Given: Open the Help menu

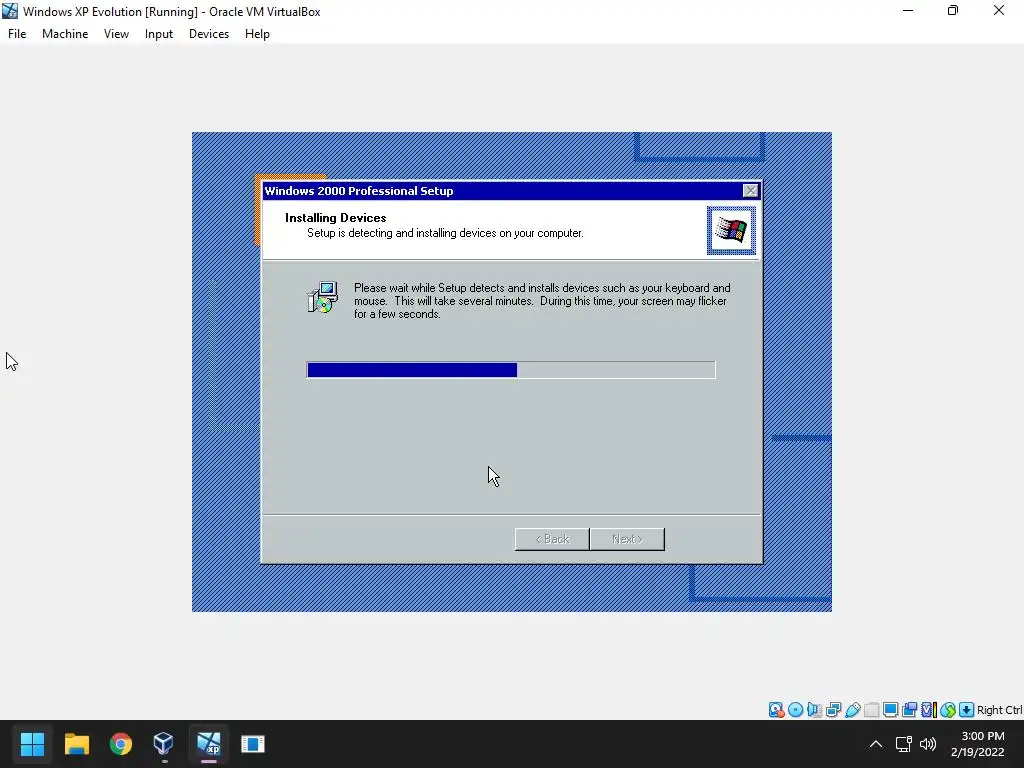Looking at the screenshot, I should (257, 34).
